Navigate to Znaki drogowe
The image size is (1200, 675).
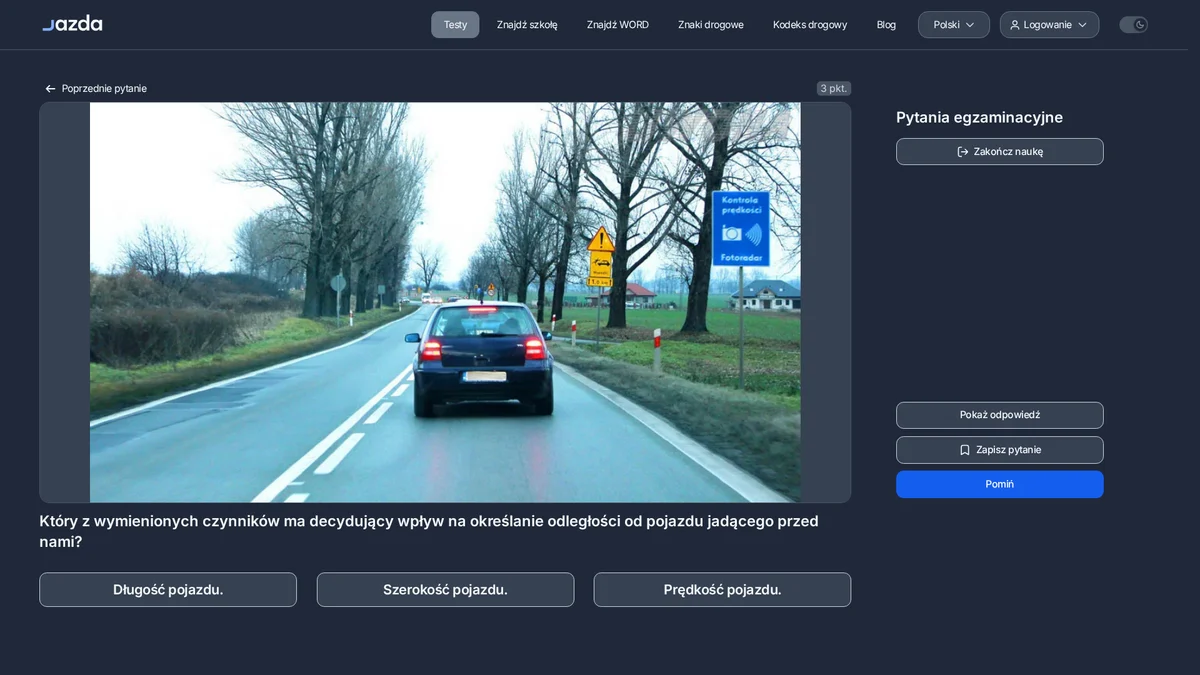(x=711, y=25)
